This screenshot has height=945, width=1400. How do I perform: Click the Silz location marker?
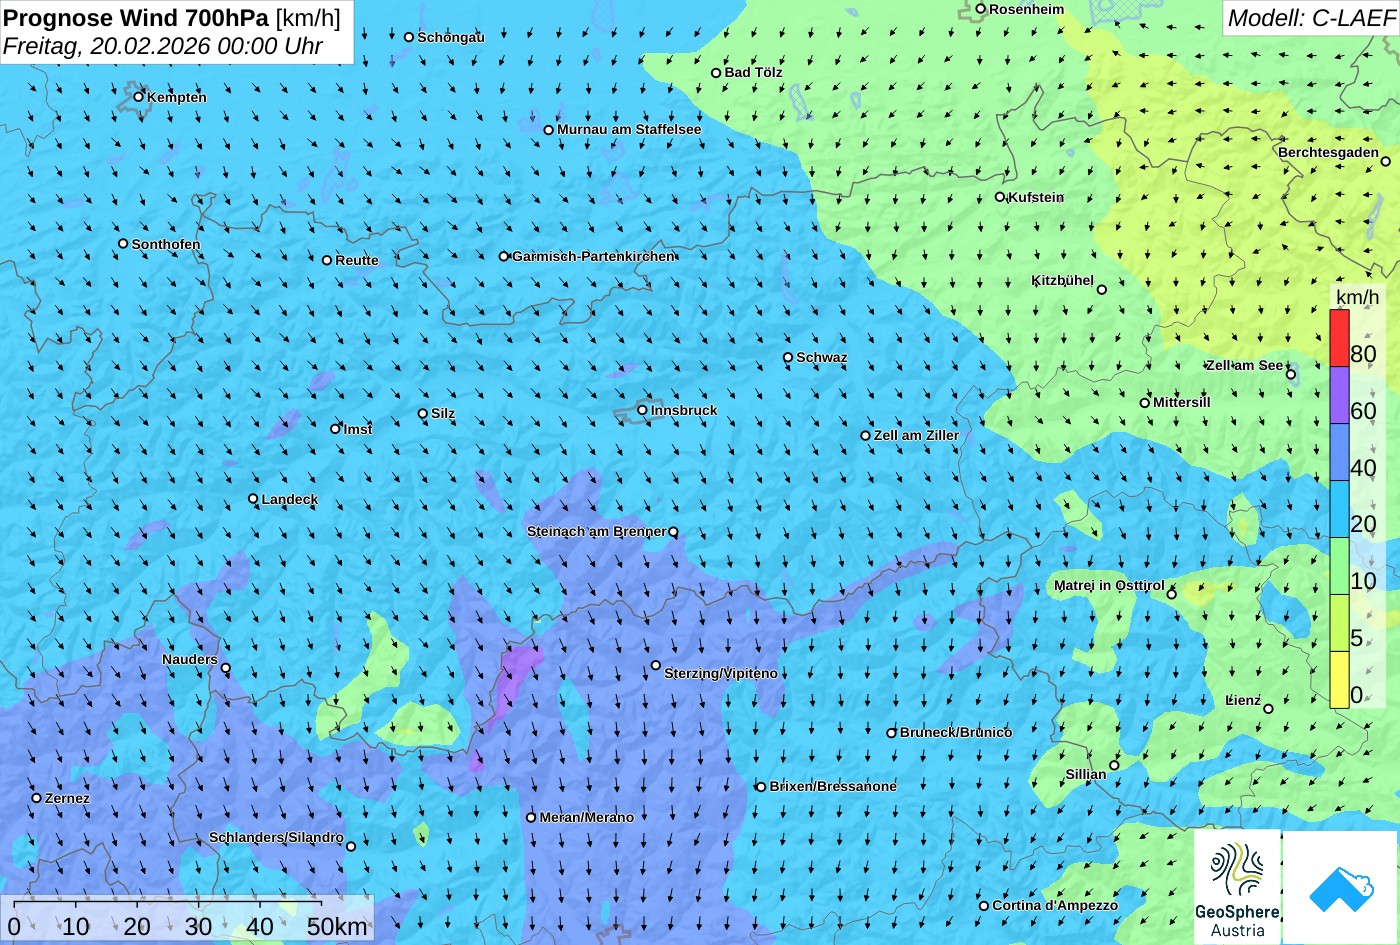(423, 413)
